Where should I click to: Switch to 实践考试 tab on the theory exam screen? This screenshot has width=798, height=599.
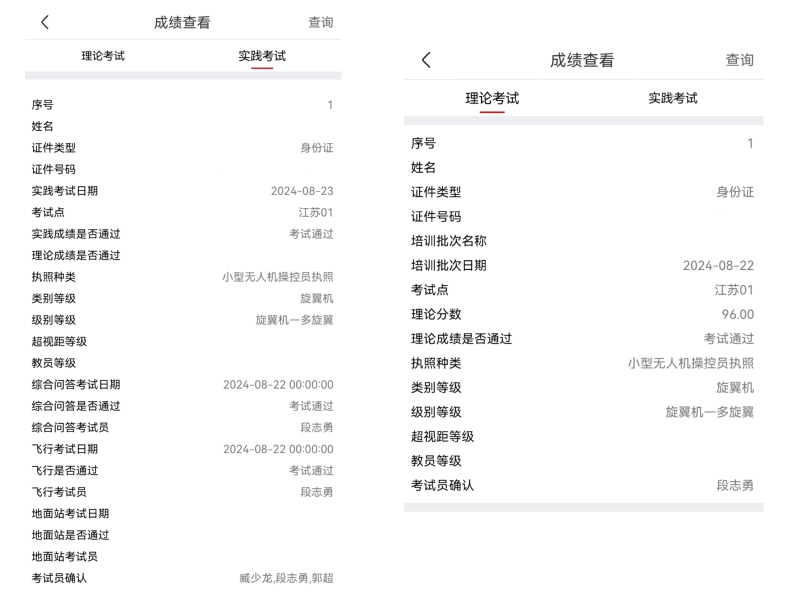[673, 98]
